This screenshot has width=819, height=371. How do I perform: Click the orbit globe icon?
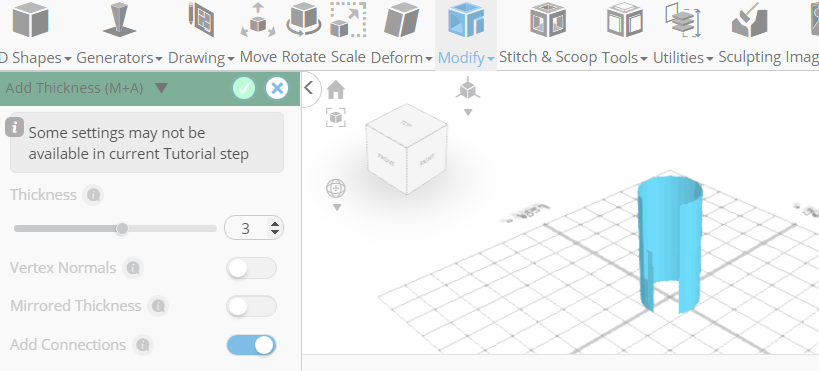(336, 188)
